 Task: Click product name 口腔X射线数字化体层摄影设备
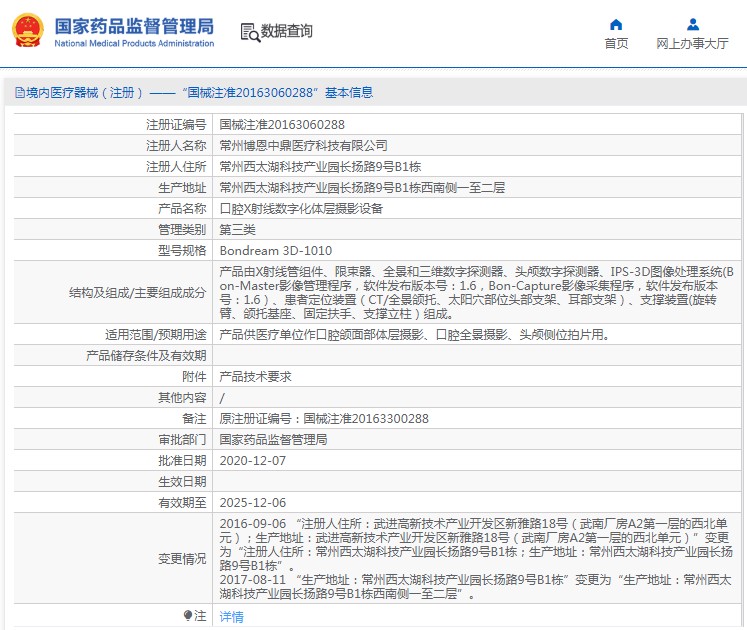click(301, 209)
